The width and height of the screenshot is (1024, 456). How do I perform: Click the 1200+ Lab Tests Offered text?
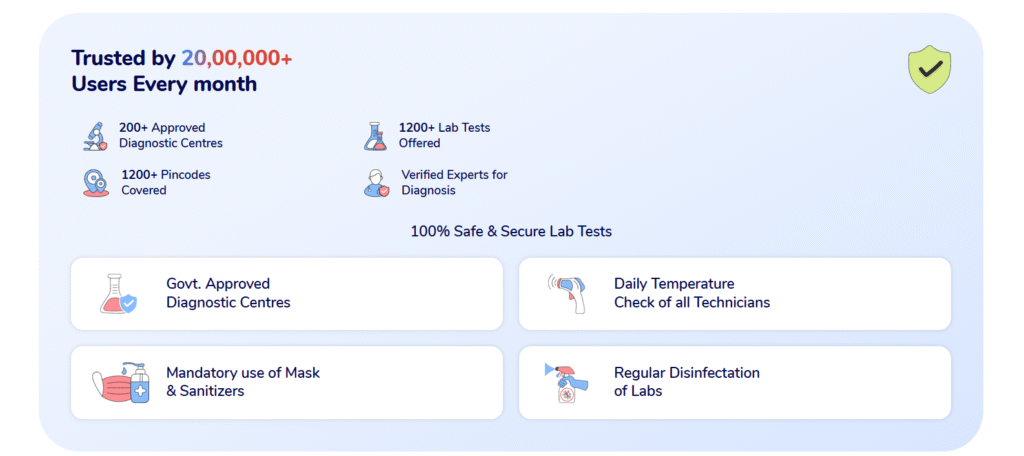coord(444,135)
